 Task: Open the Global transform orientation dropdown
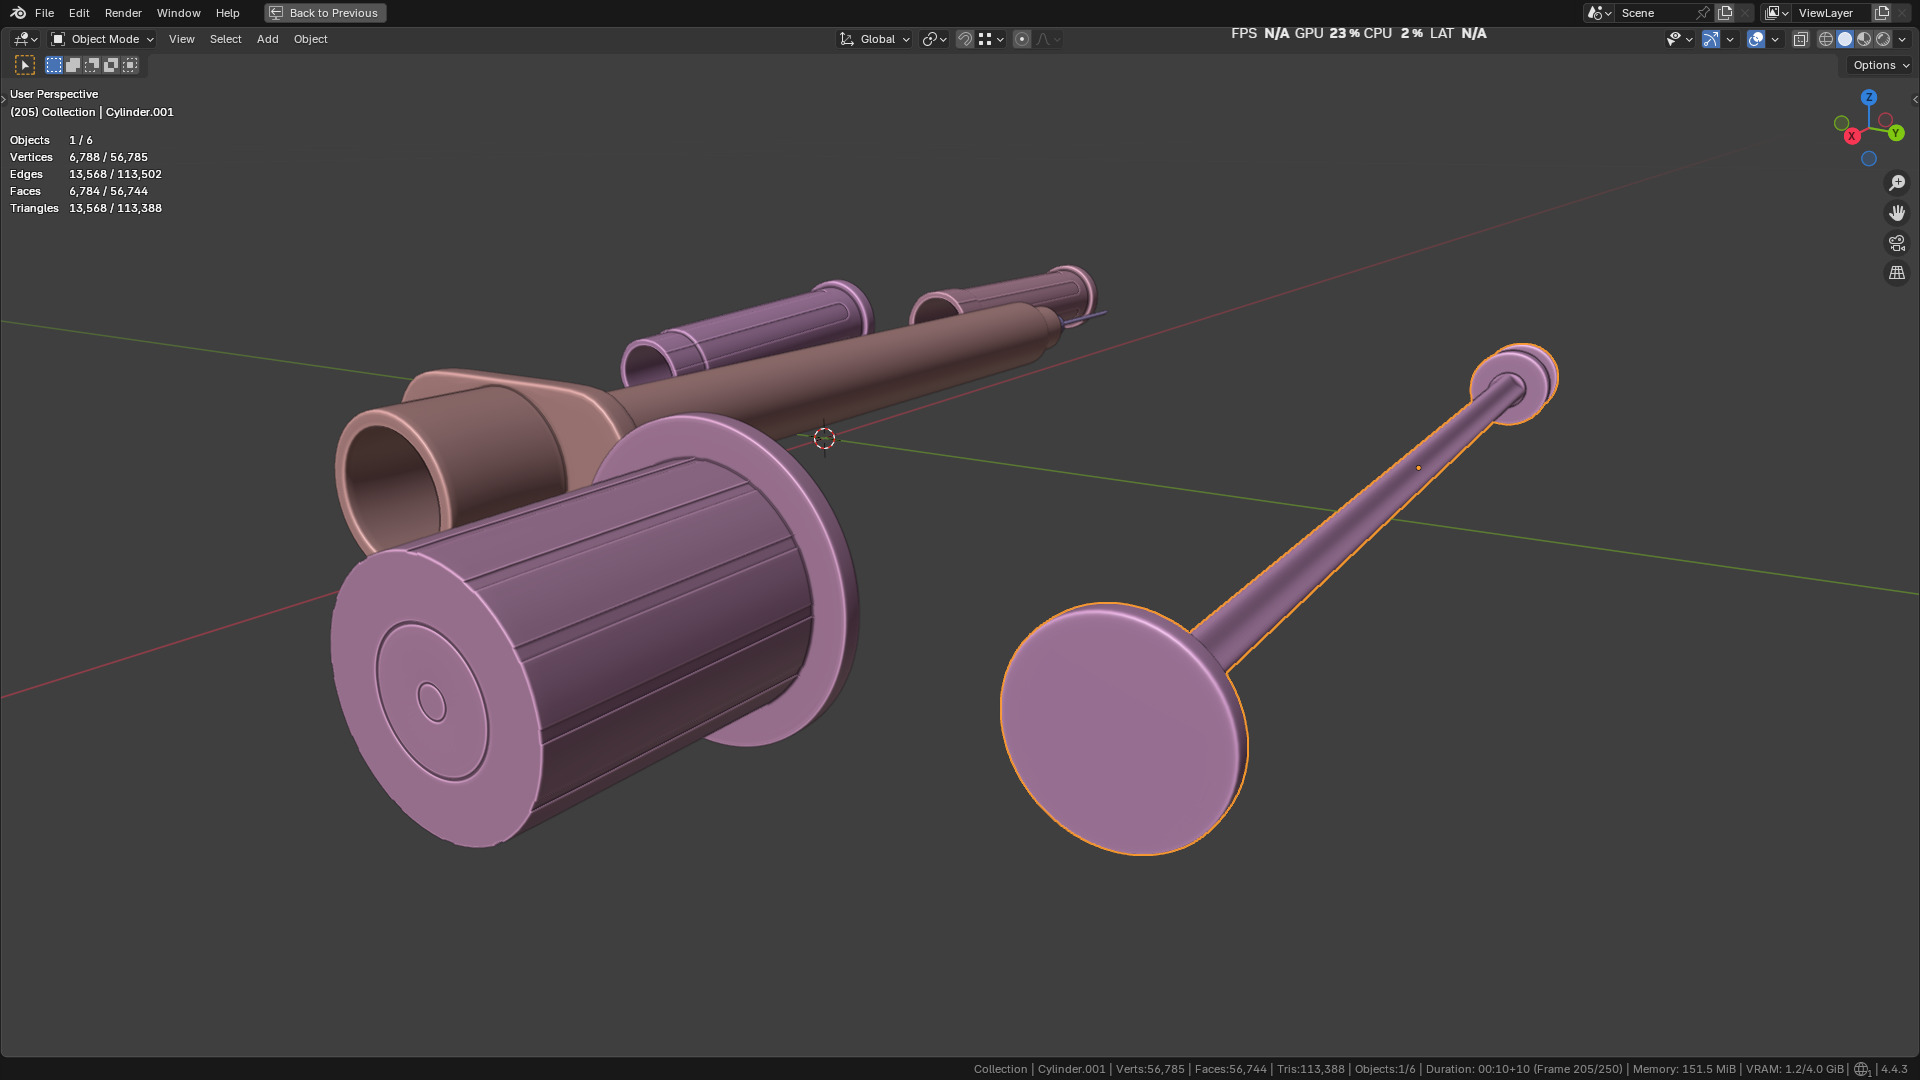[875, 39]
